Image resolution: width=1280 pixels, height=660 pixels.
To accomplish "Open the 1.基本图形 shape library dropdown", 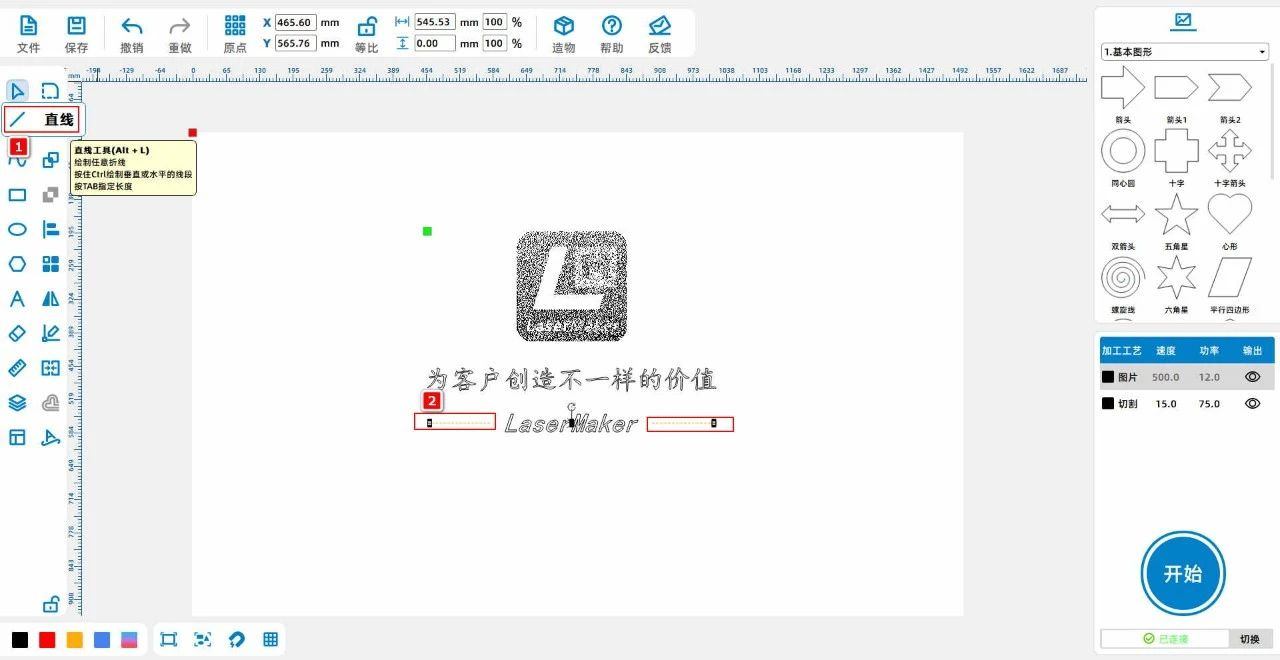I will (1184, 52).
